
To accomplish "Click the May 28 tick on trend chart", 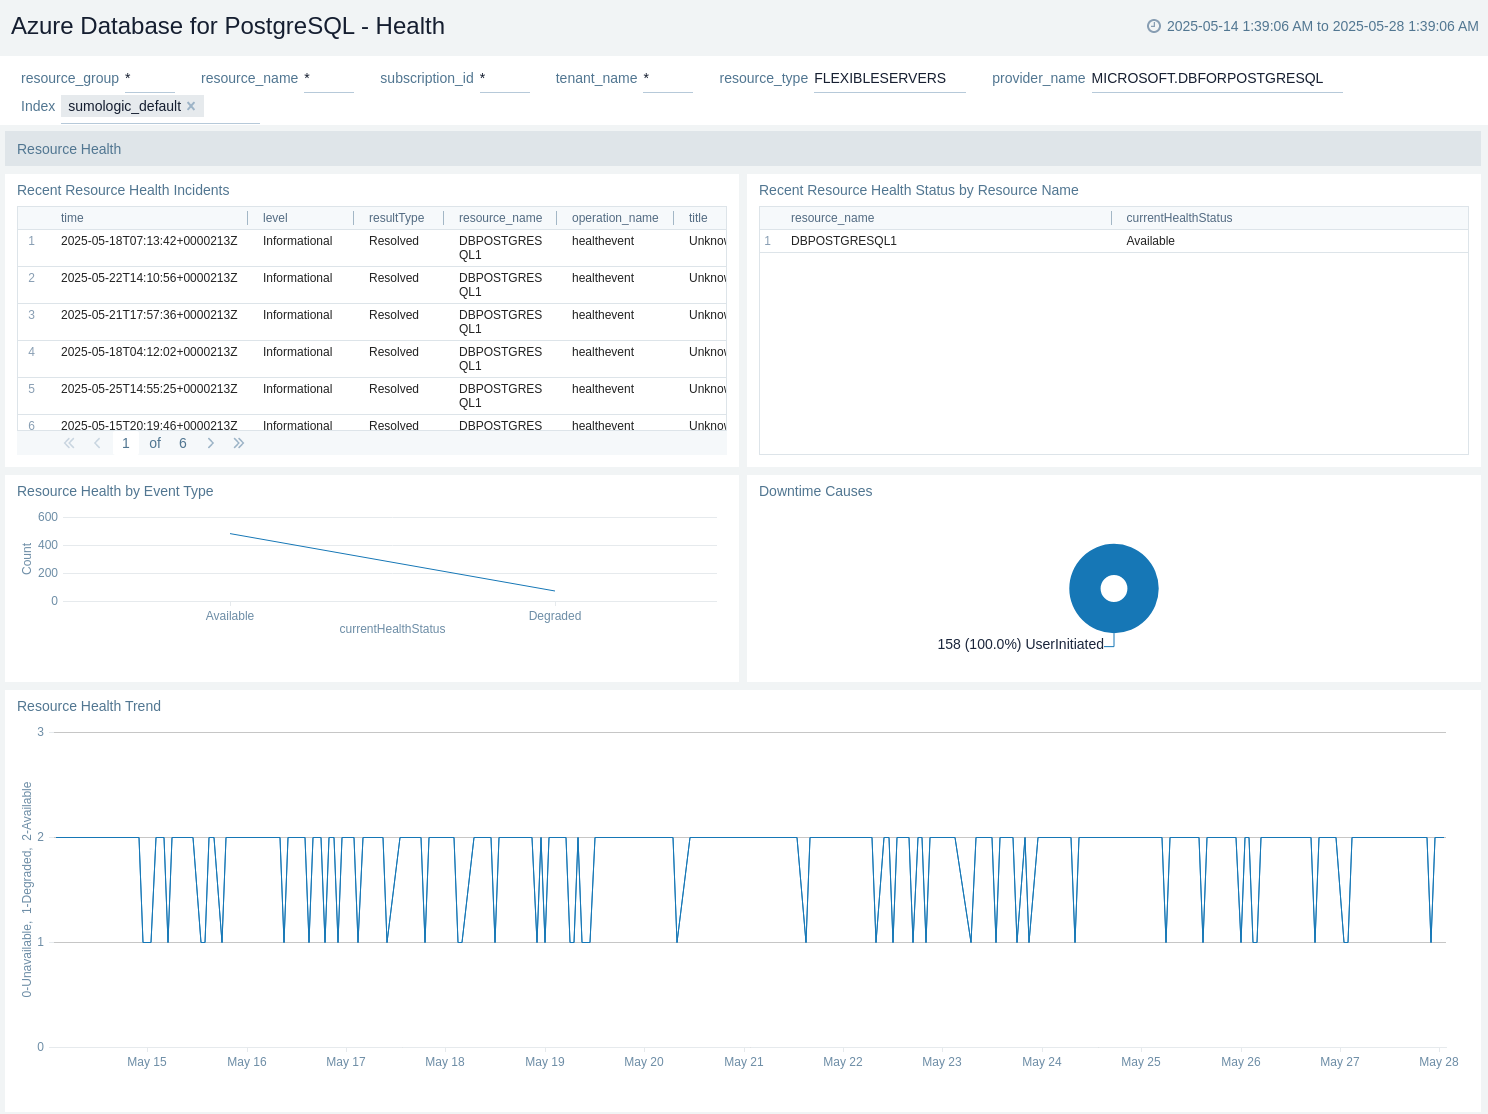I will [x=1439, y=1062].
